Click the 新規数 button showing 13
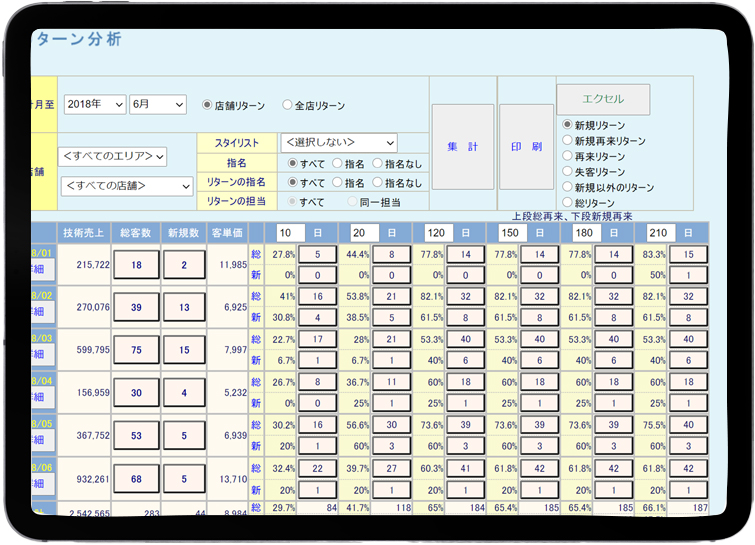755x545 pixels. coord(184,307)
